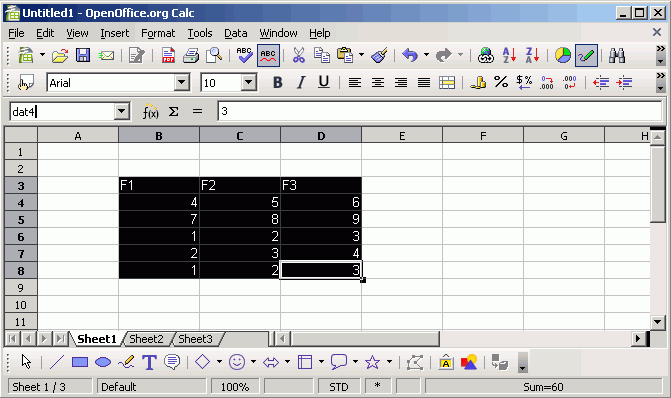
Task: Open Paste options dropdown arrow
Action: (362, 55)
